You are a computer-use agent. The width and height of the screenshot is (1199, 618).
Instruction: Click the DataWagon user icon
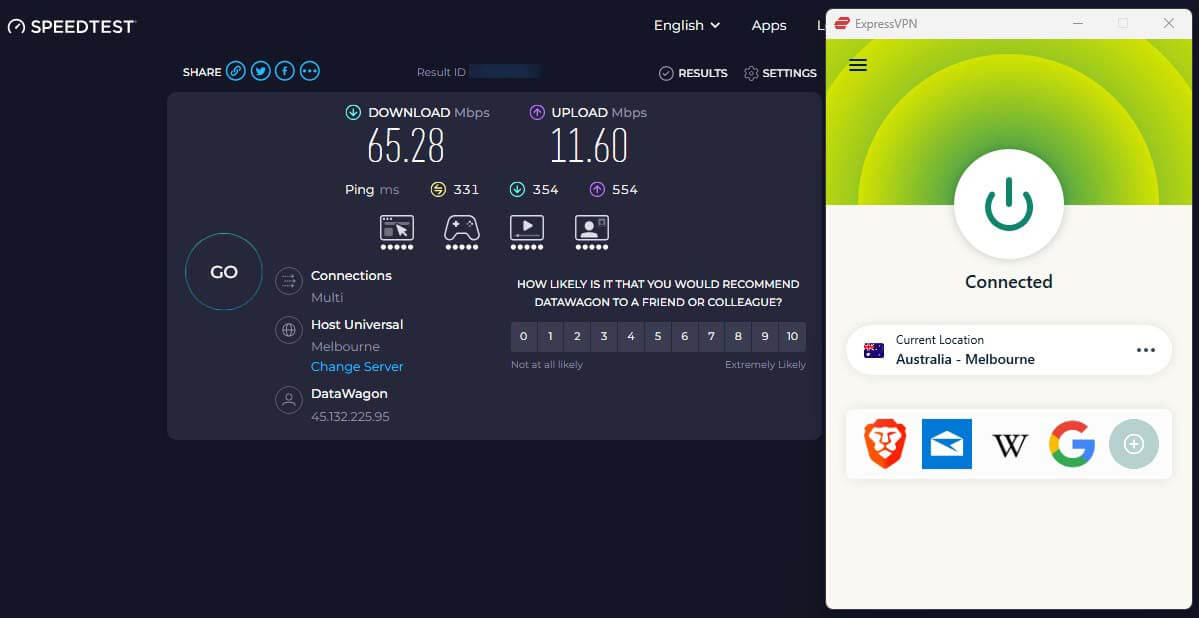tap(289, 399)
